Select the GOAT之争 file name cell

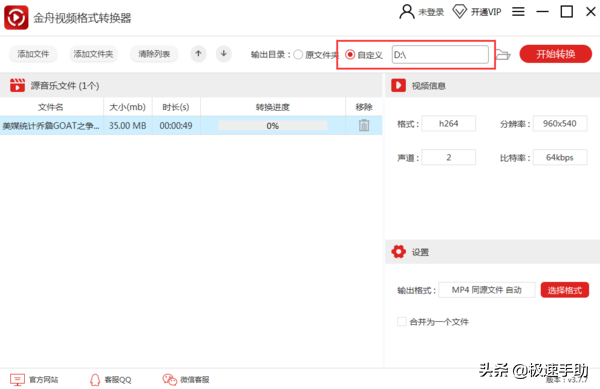pyautogui.click(x=51, y=125)
